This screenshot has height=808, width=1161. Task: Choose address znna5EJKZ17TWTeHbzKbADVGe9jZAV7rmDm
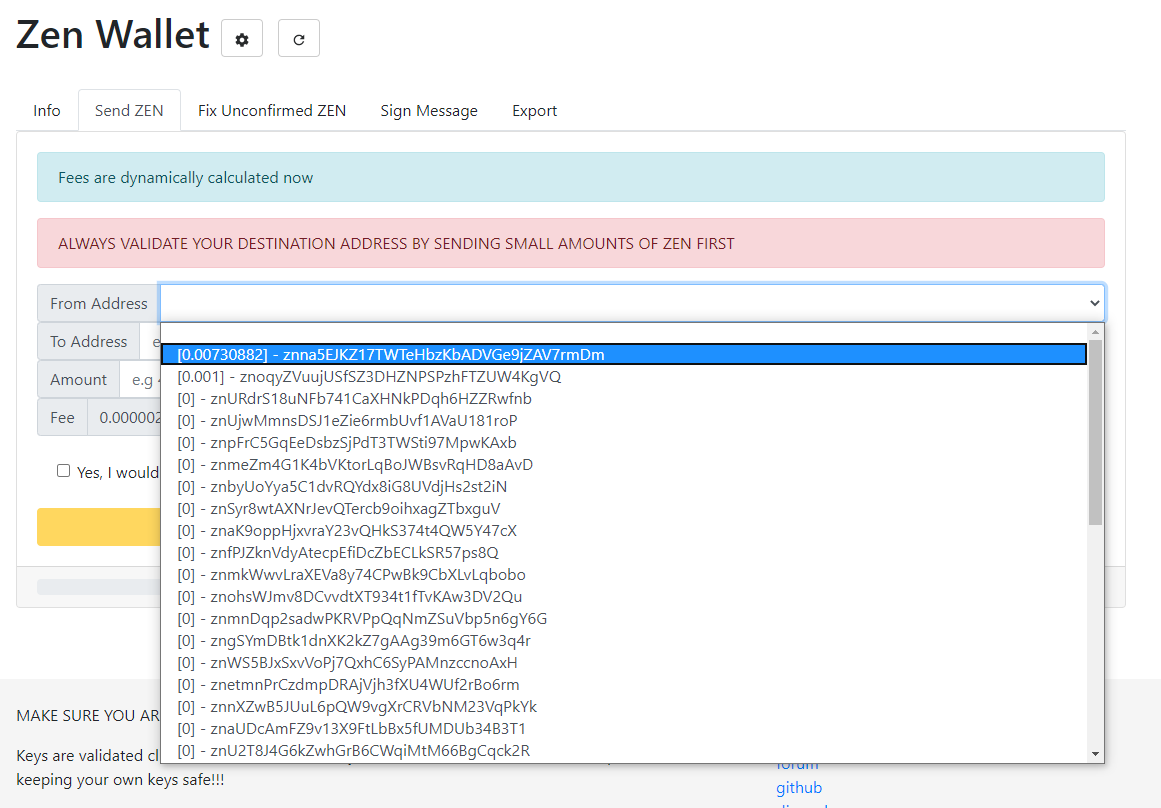click(623, 355)
